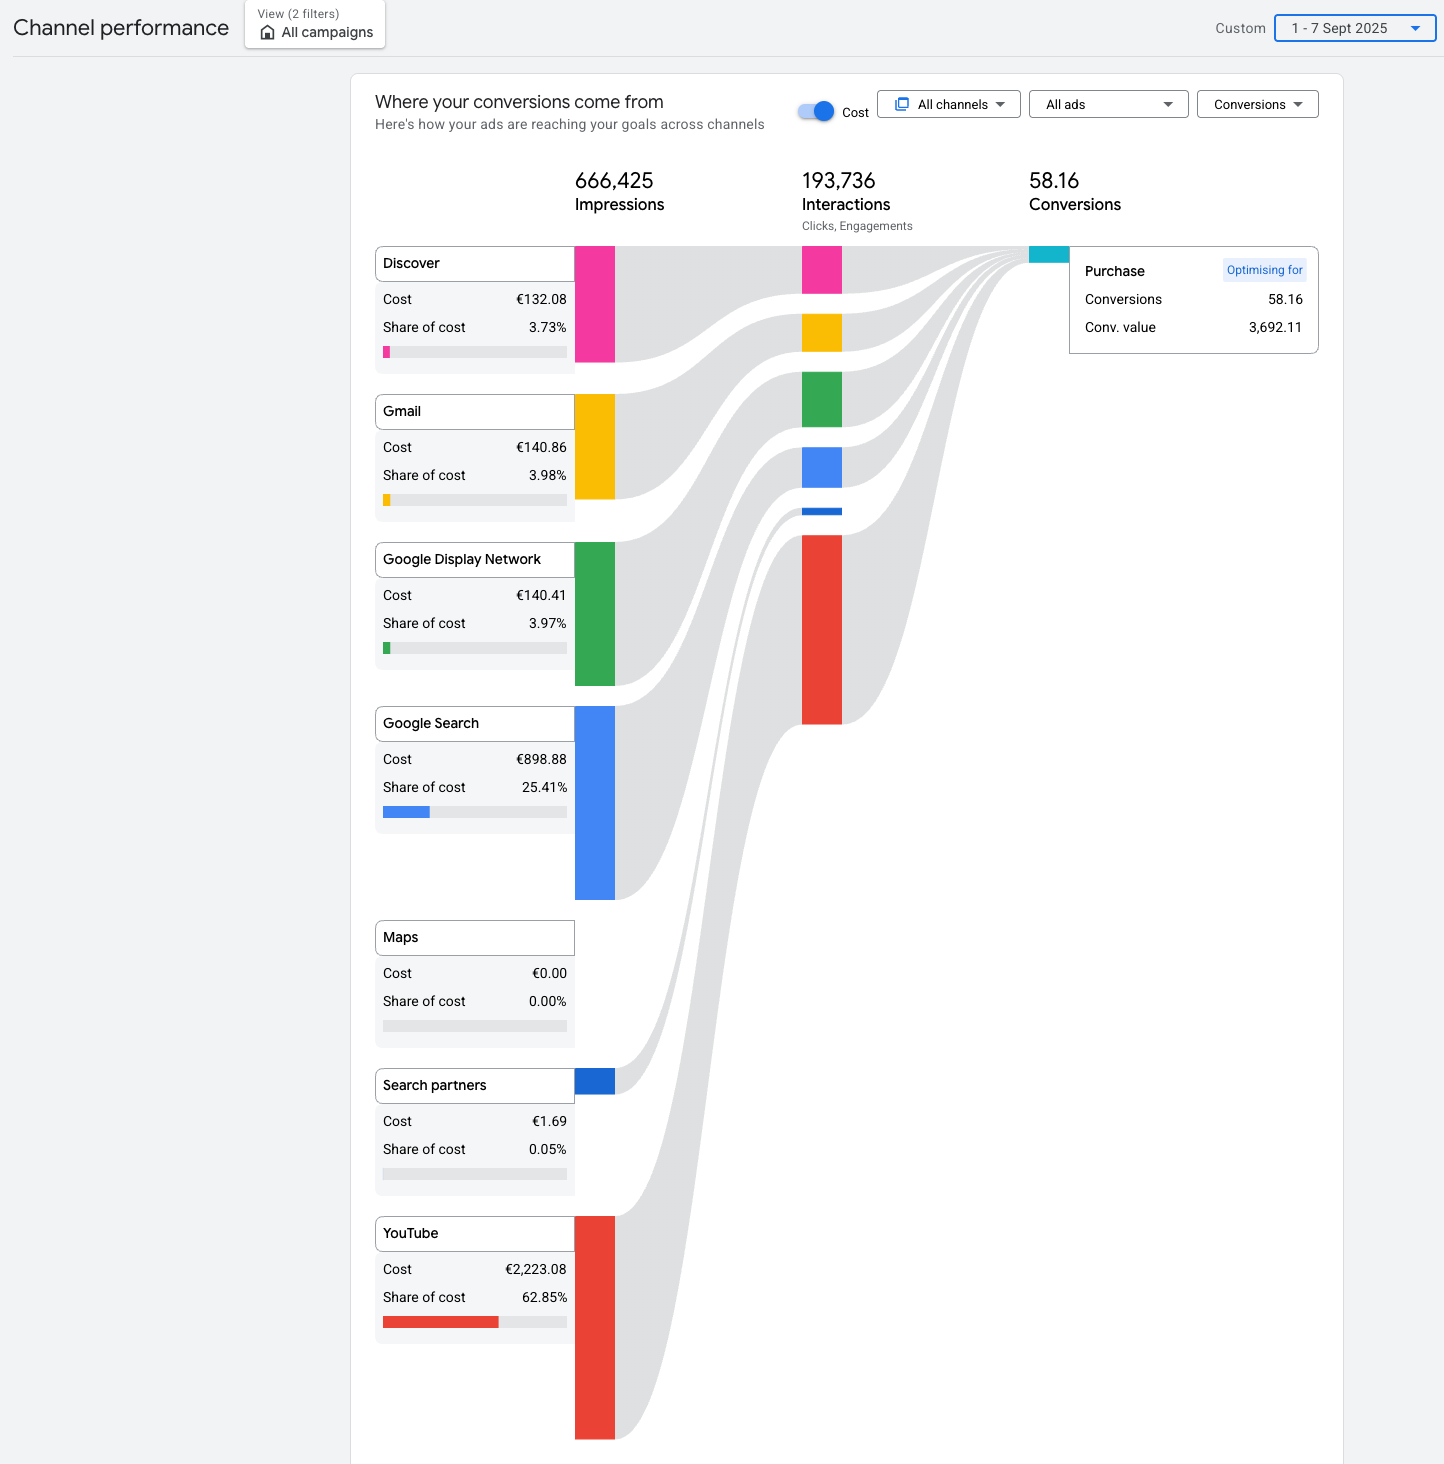Click the teal Conversions bar
The image size is (1444, 1464).
[x=1049, y=255]
